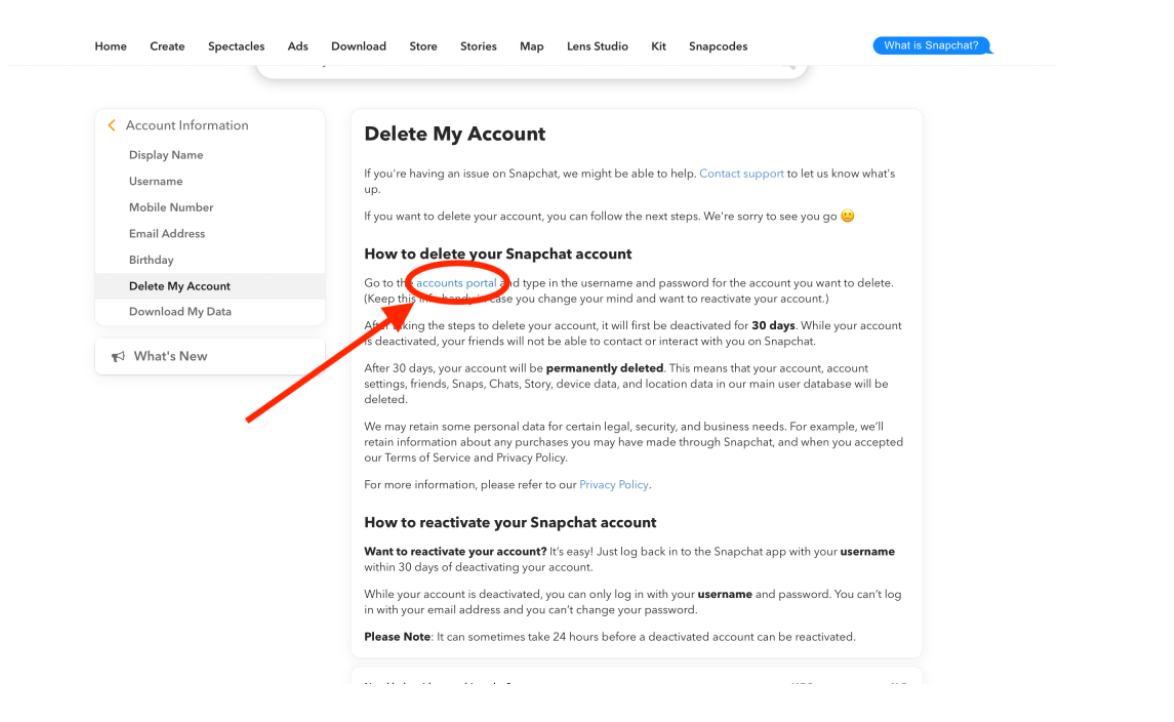Image resolution: width=1174 pixels, height=722 pixels.
Task: Click the search bar under the navigation
Action: [x=532, y=68]
